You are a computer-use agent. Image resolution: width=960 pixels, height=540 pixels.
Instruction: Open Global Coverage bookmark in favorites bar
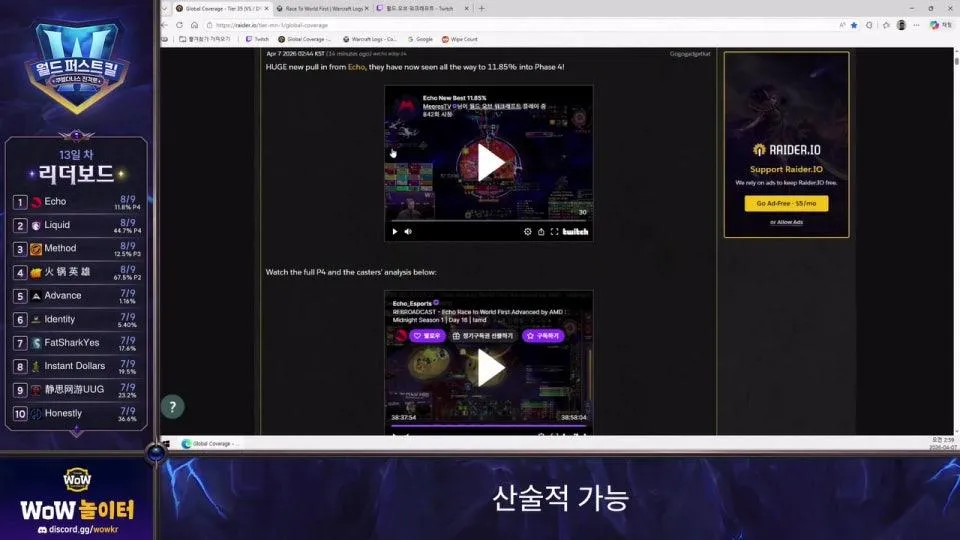[x=304, y=39]
